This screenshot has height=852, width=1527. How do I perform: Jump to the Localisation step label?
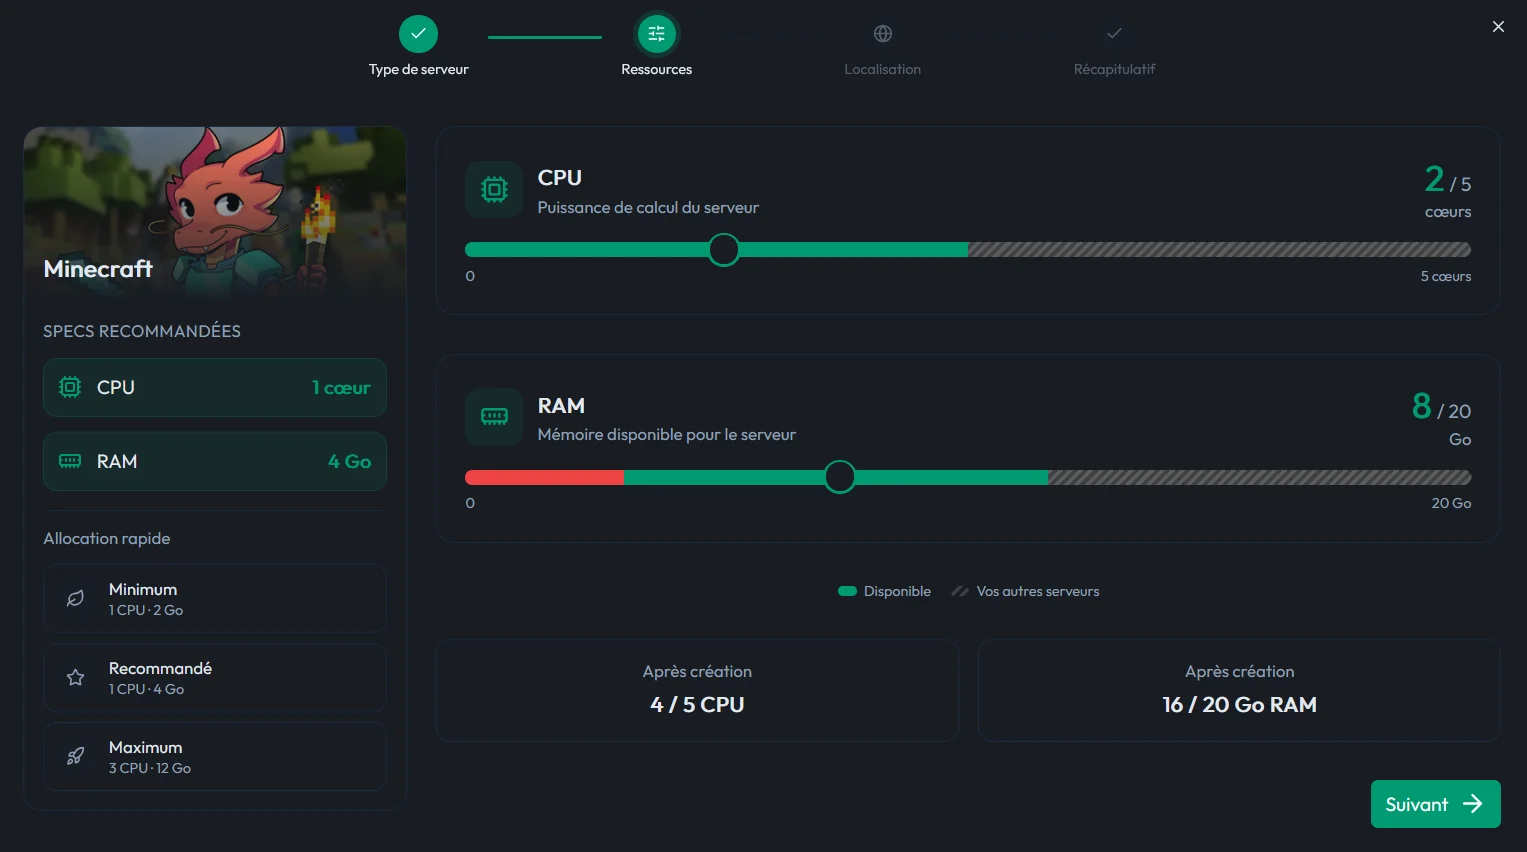(x=883, y=69)
